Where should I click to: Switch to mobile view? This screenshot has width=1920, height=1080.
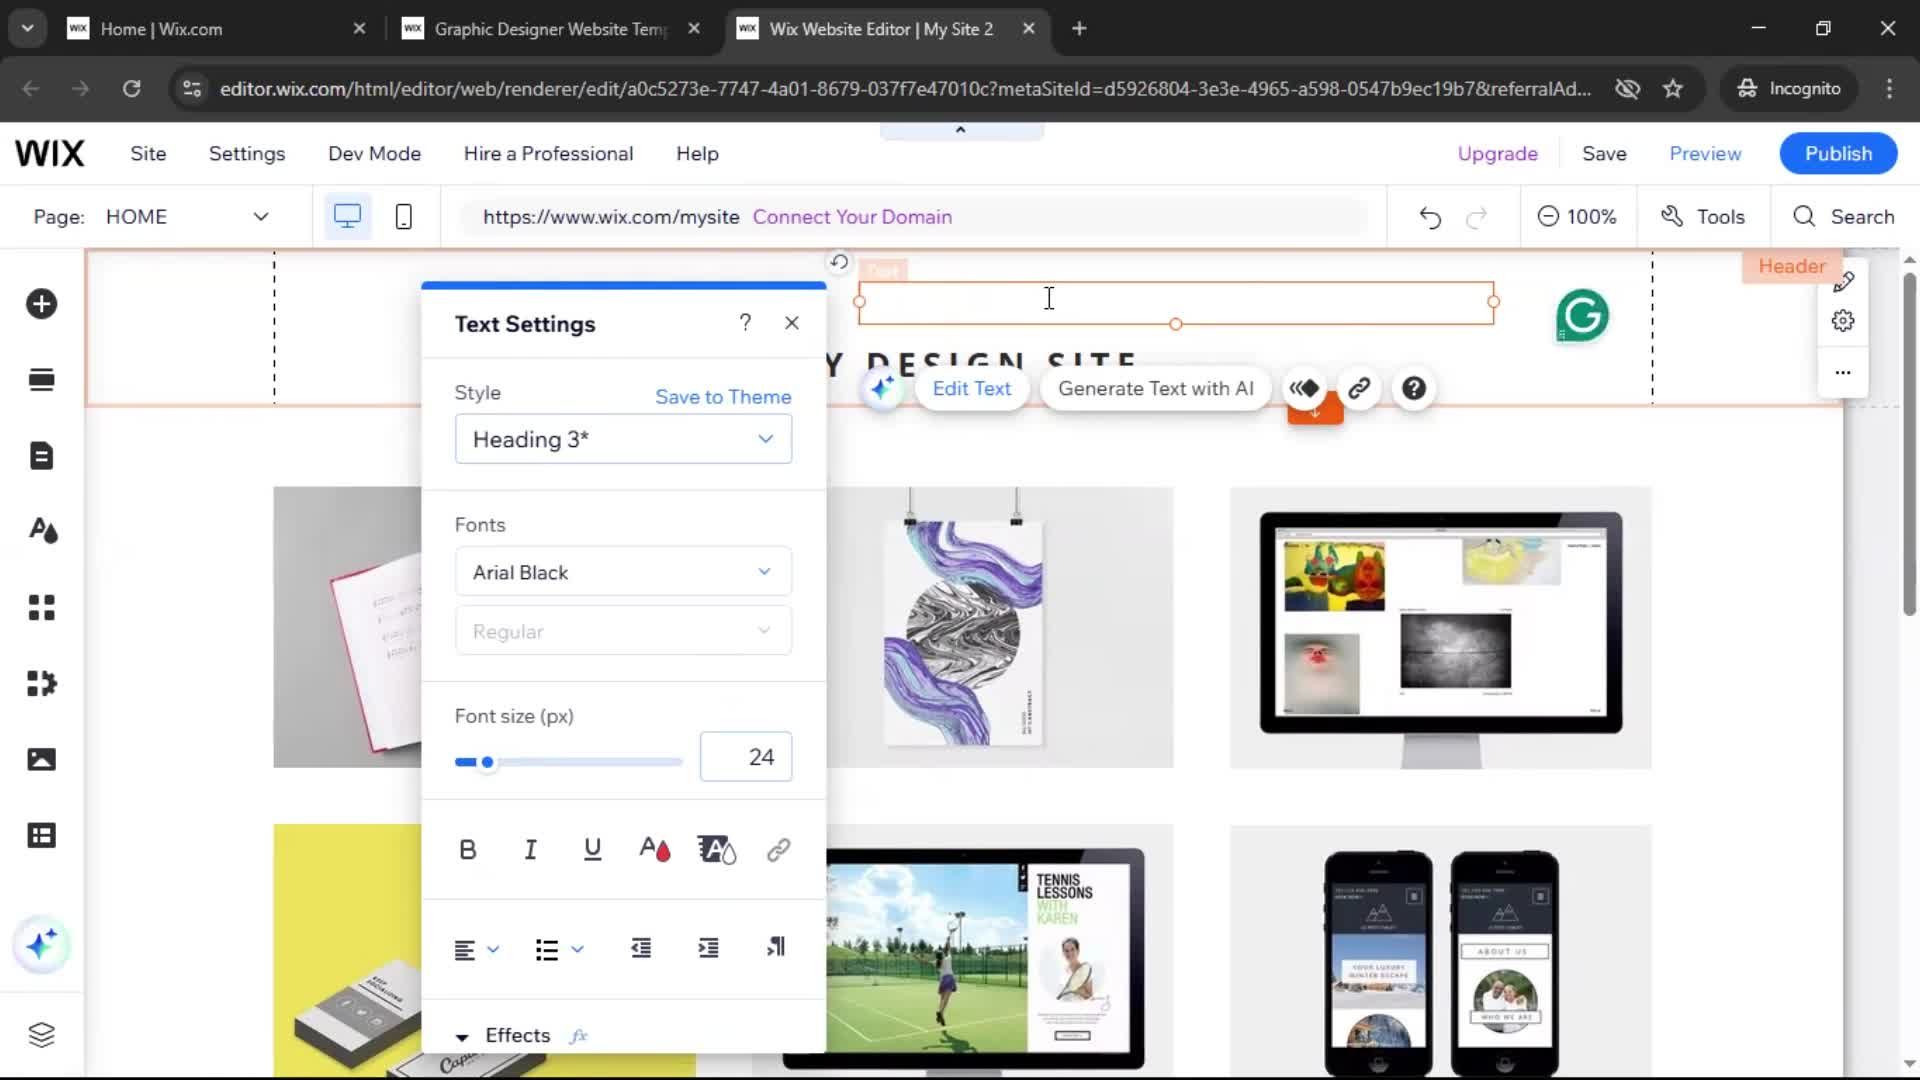(x=404, y=216)
